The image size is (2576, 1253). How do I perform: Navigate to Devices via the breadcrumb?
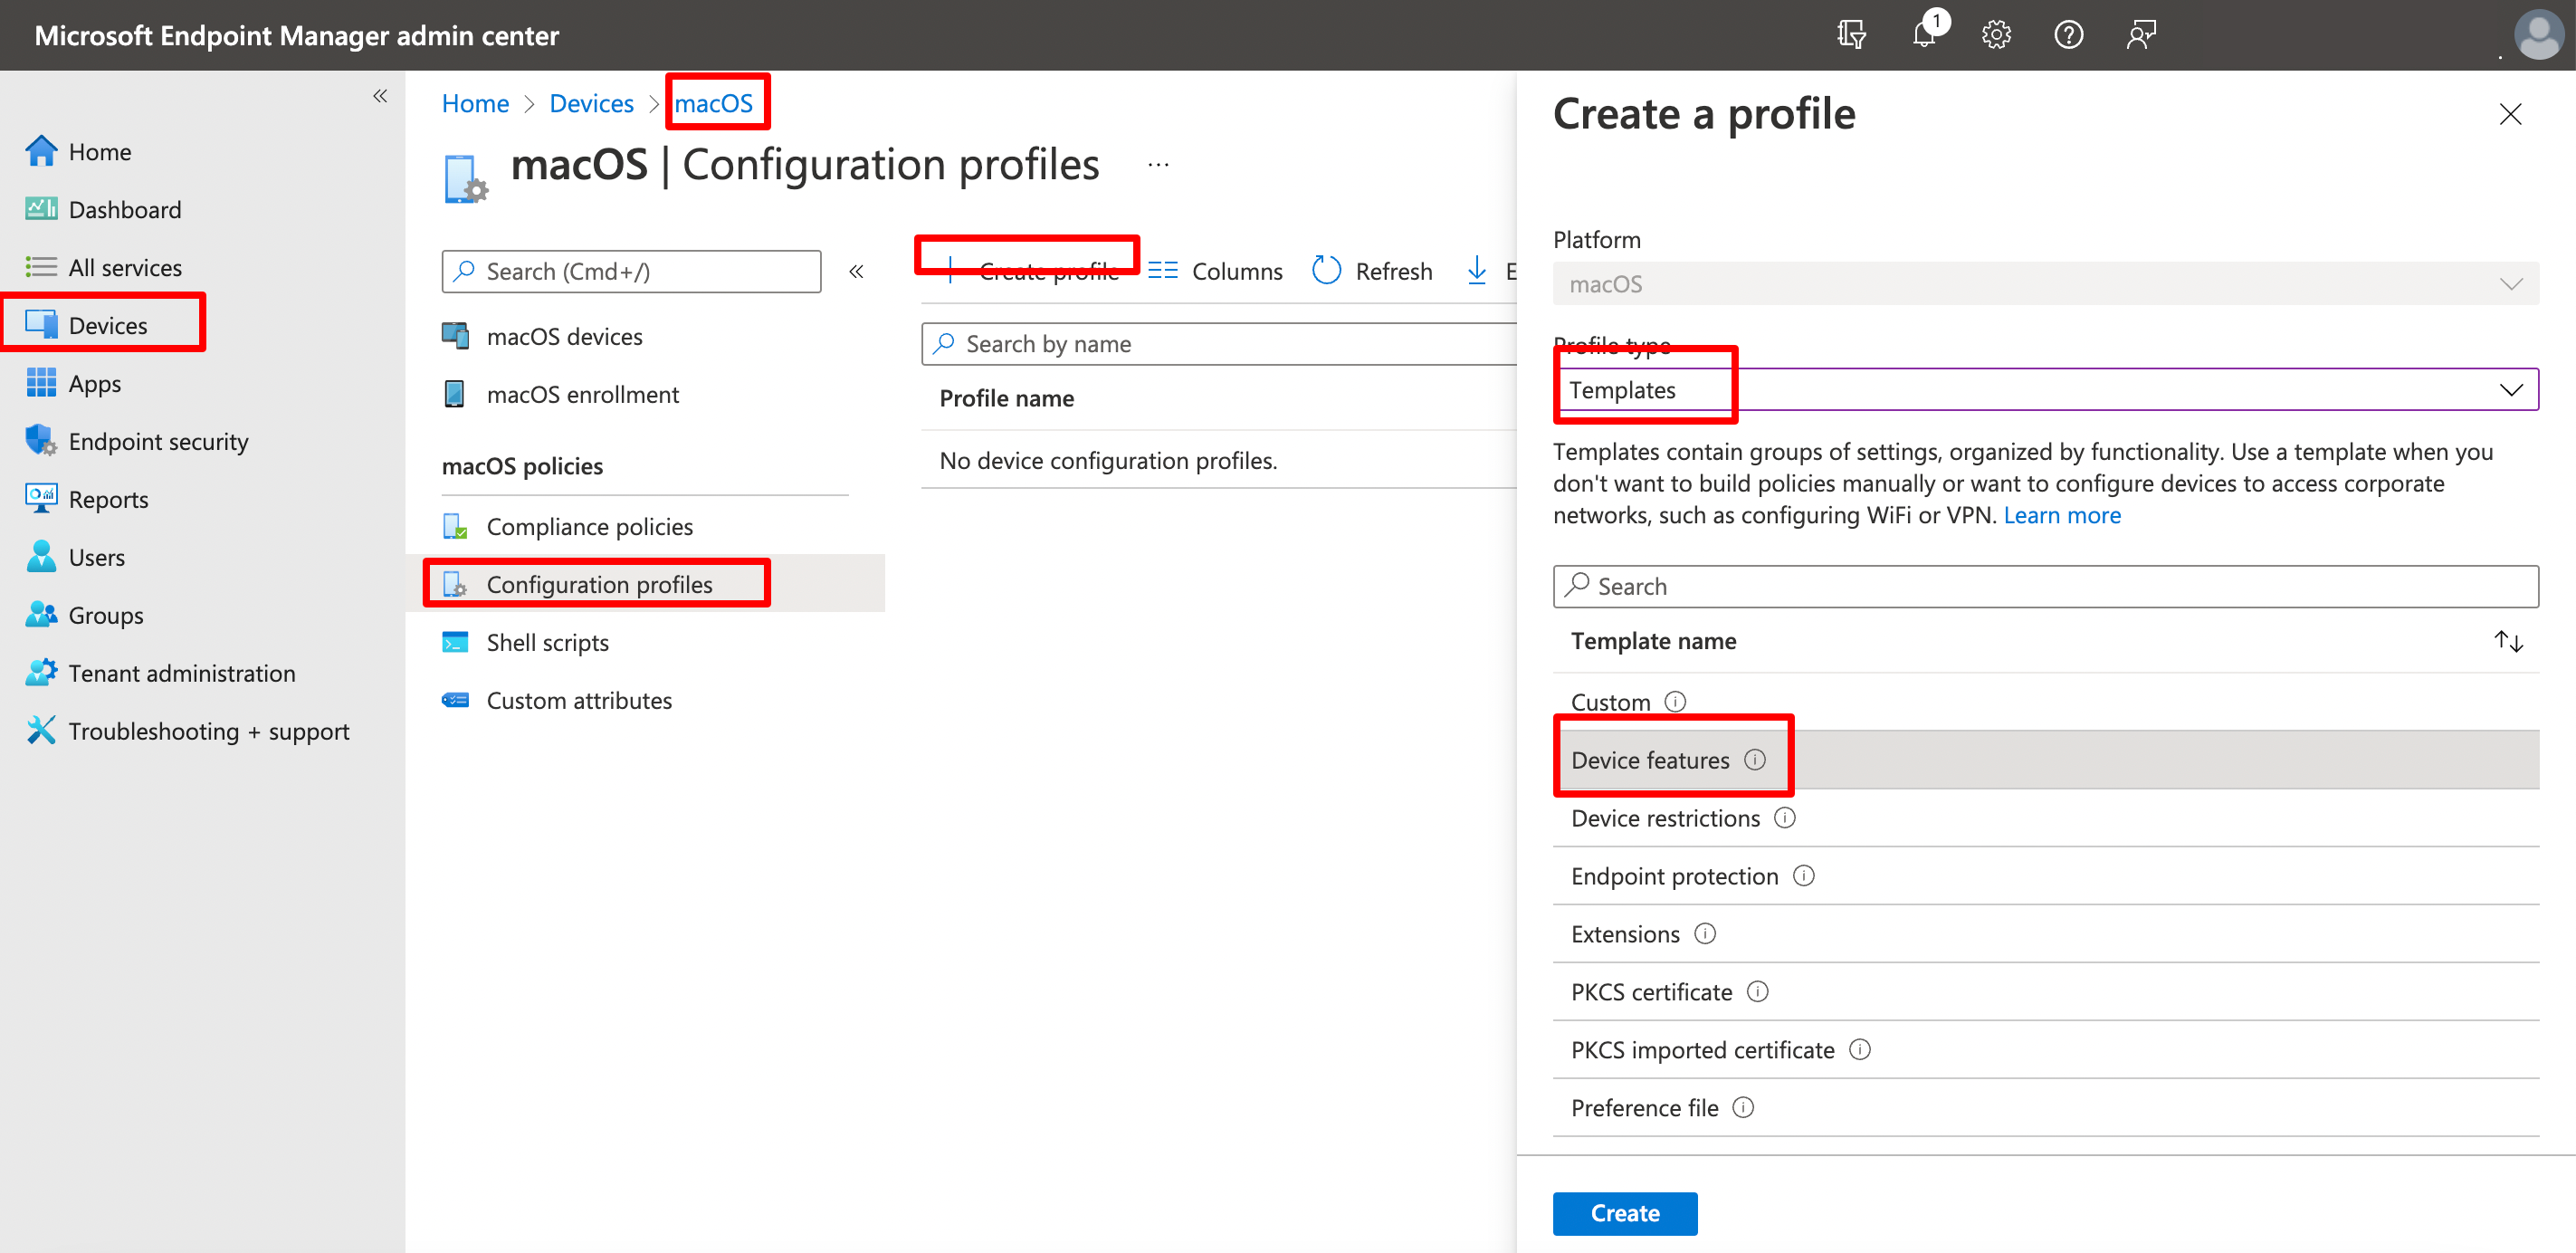click(591, 102)
